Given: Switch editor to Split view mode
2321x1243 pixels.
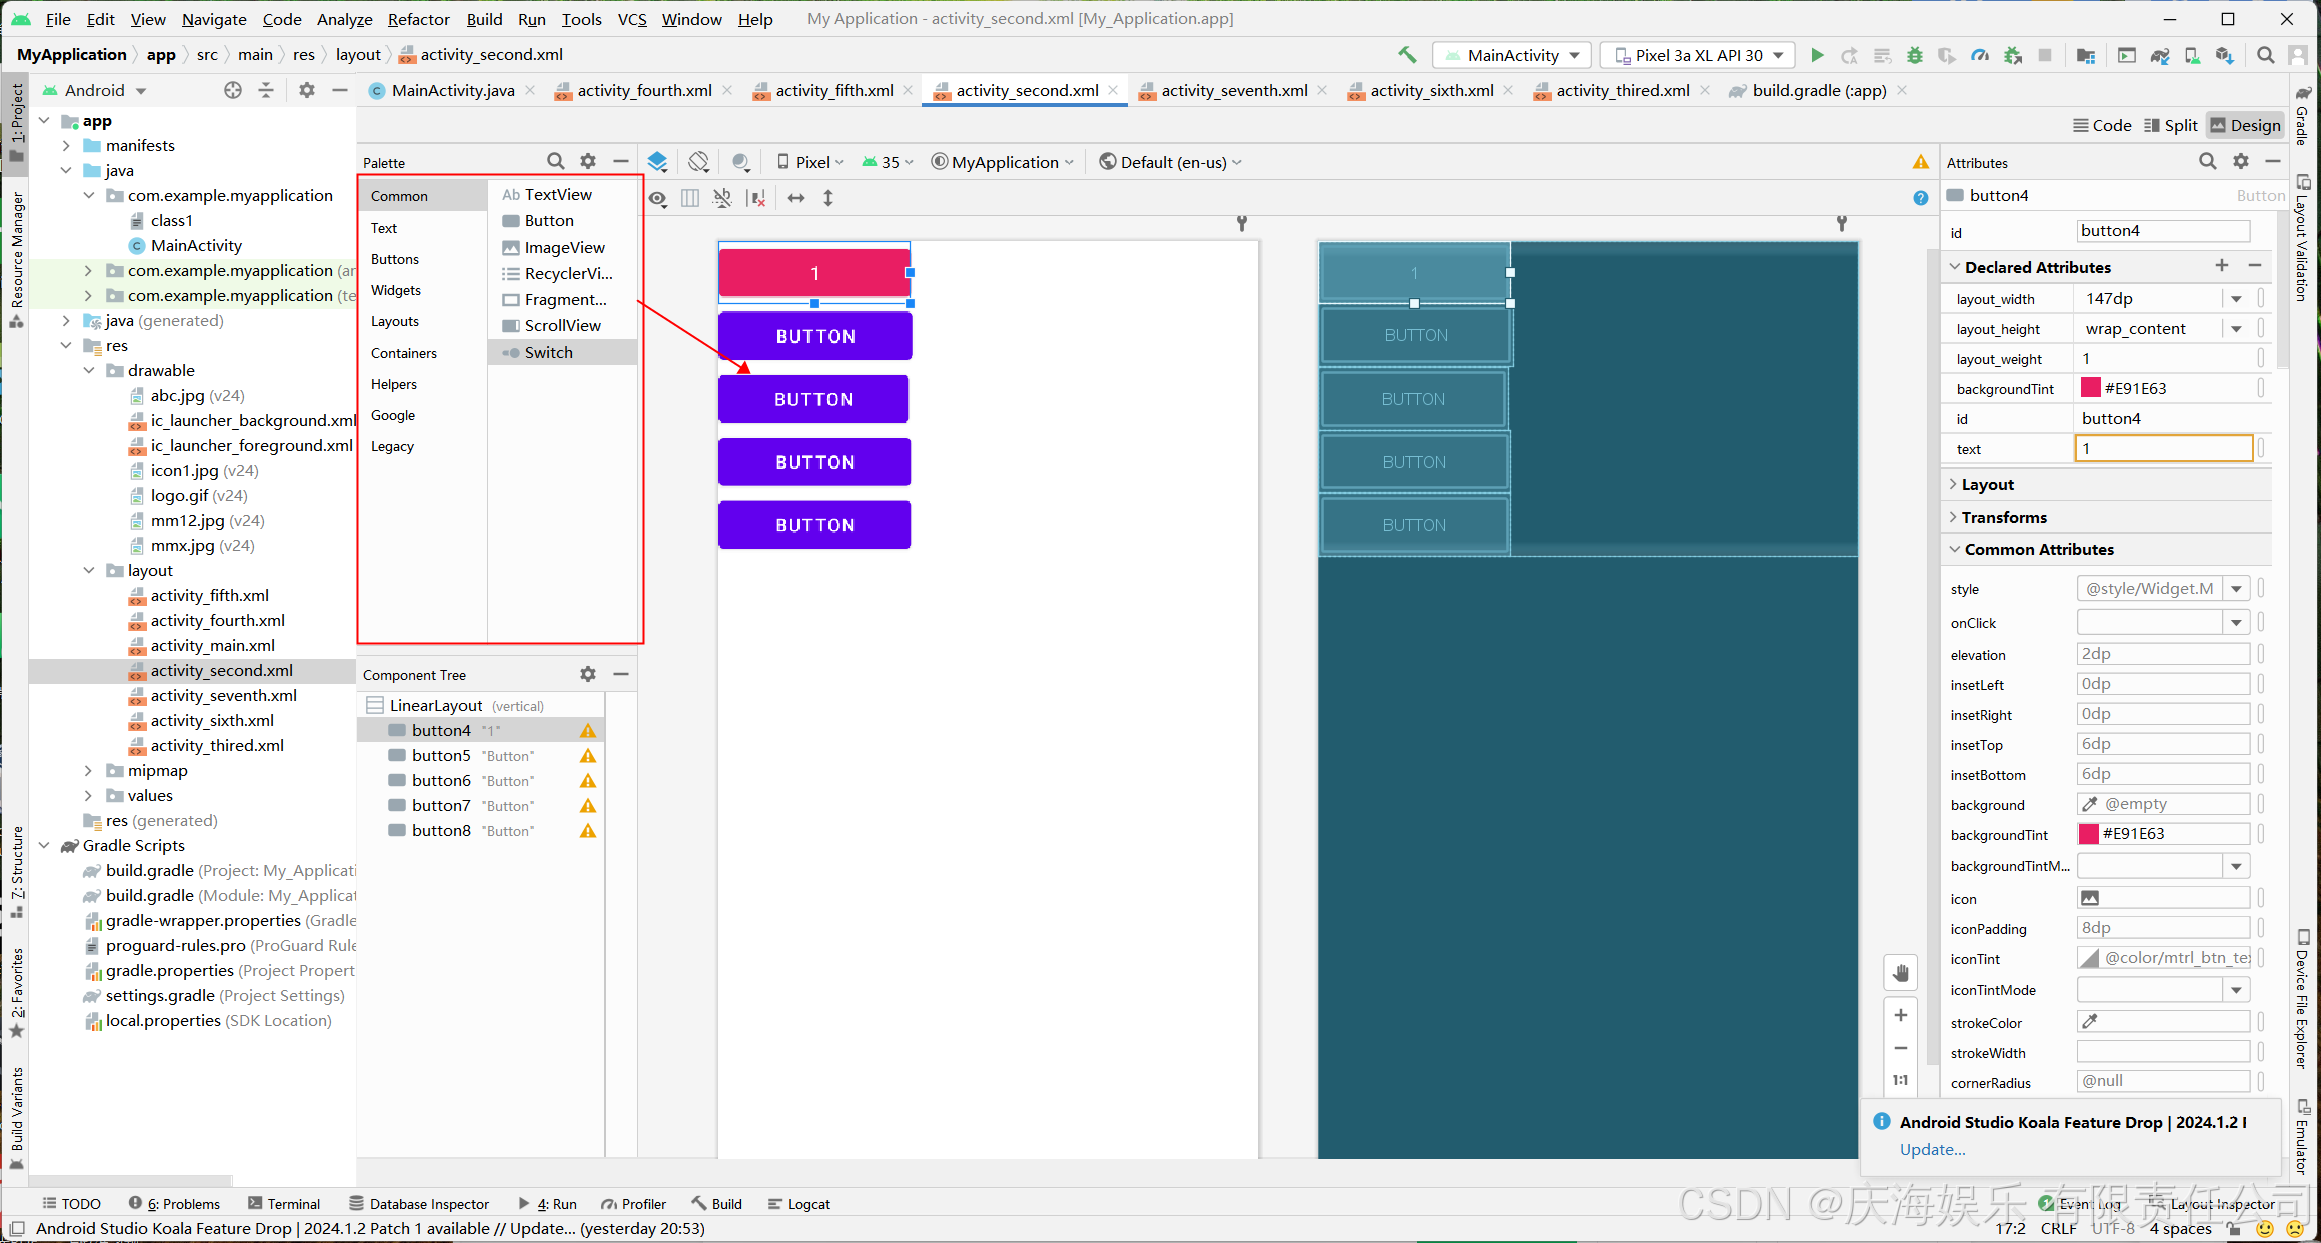Looking at the screenshot, I should tap(2170, 125).
